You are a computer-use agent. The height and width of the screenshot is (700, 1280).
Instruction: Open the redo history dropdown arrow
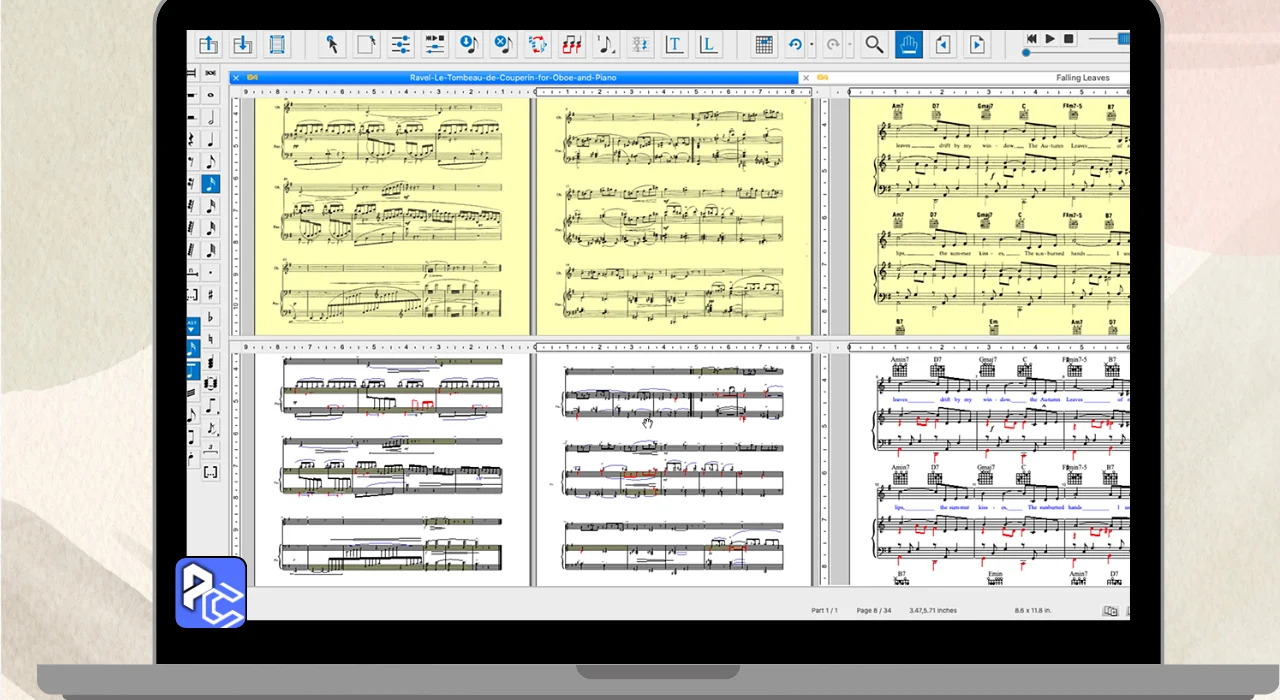pyautogui.click(x=849, y=45)
